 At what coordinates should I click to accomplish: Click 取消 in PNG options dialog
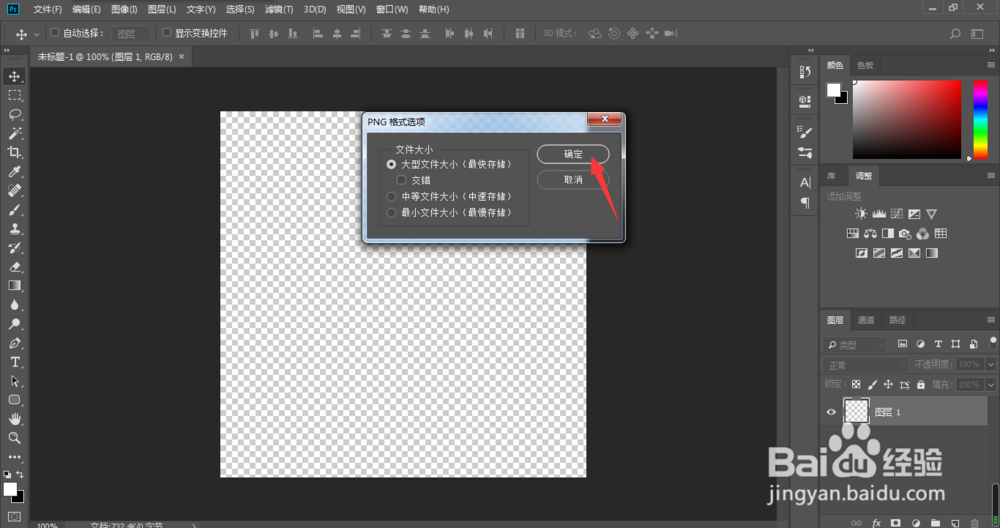pos(573,180)
